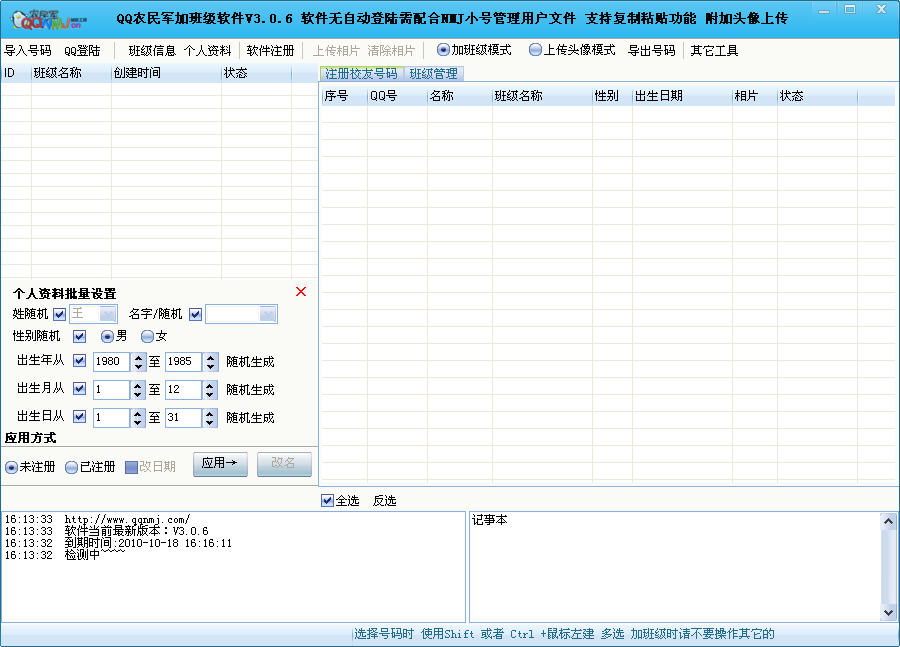Screen dimensions: 900x647
Task: Toggle 出生年从 checkbox
Action: [79, 361]
